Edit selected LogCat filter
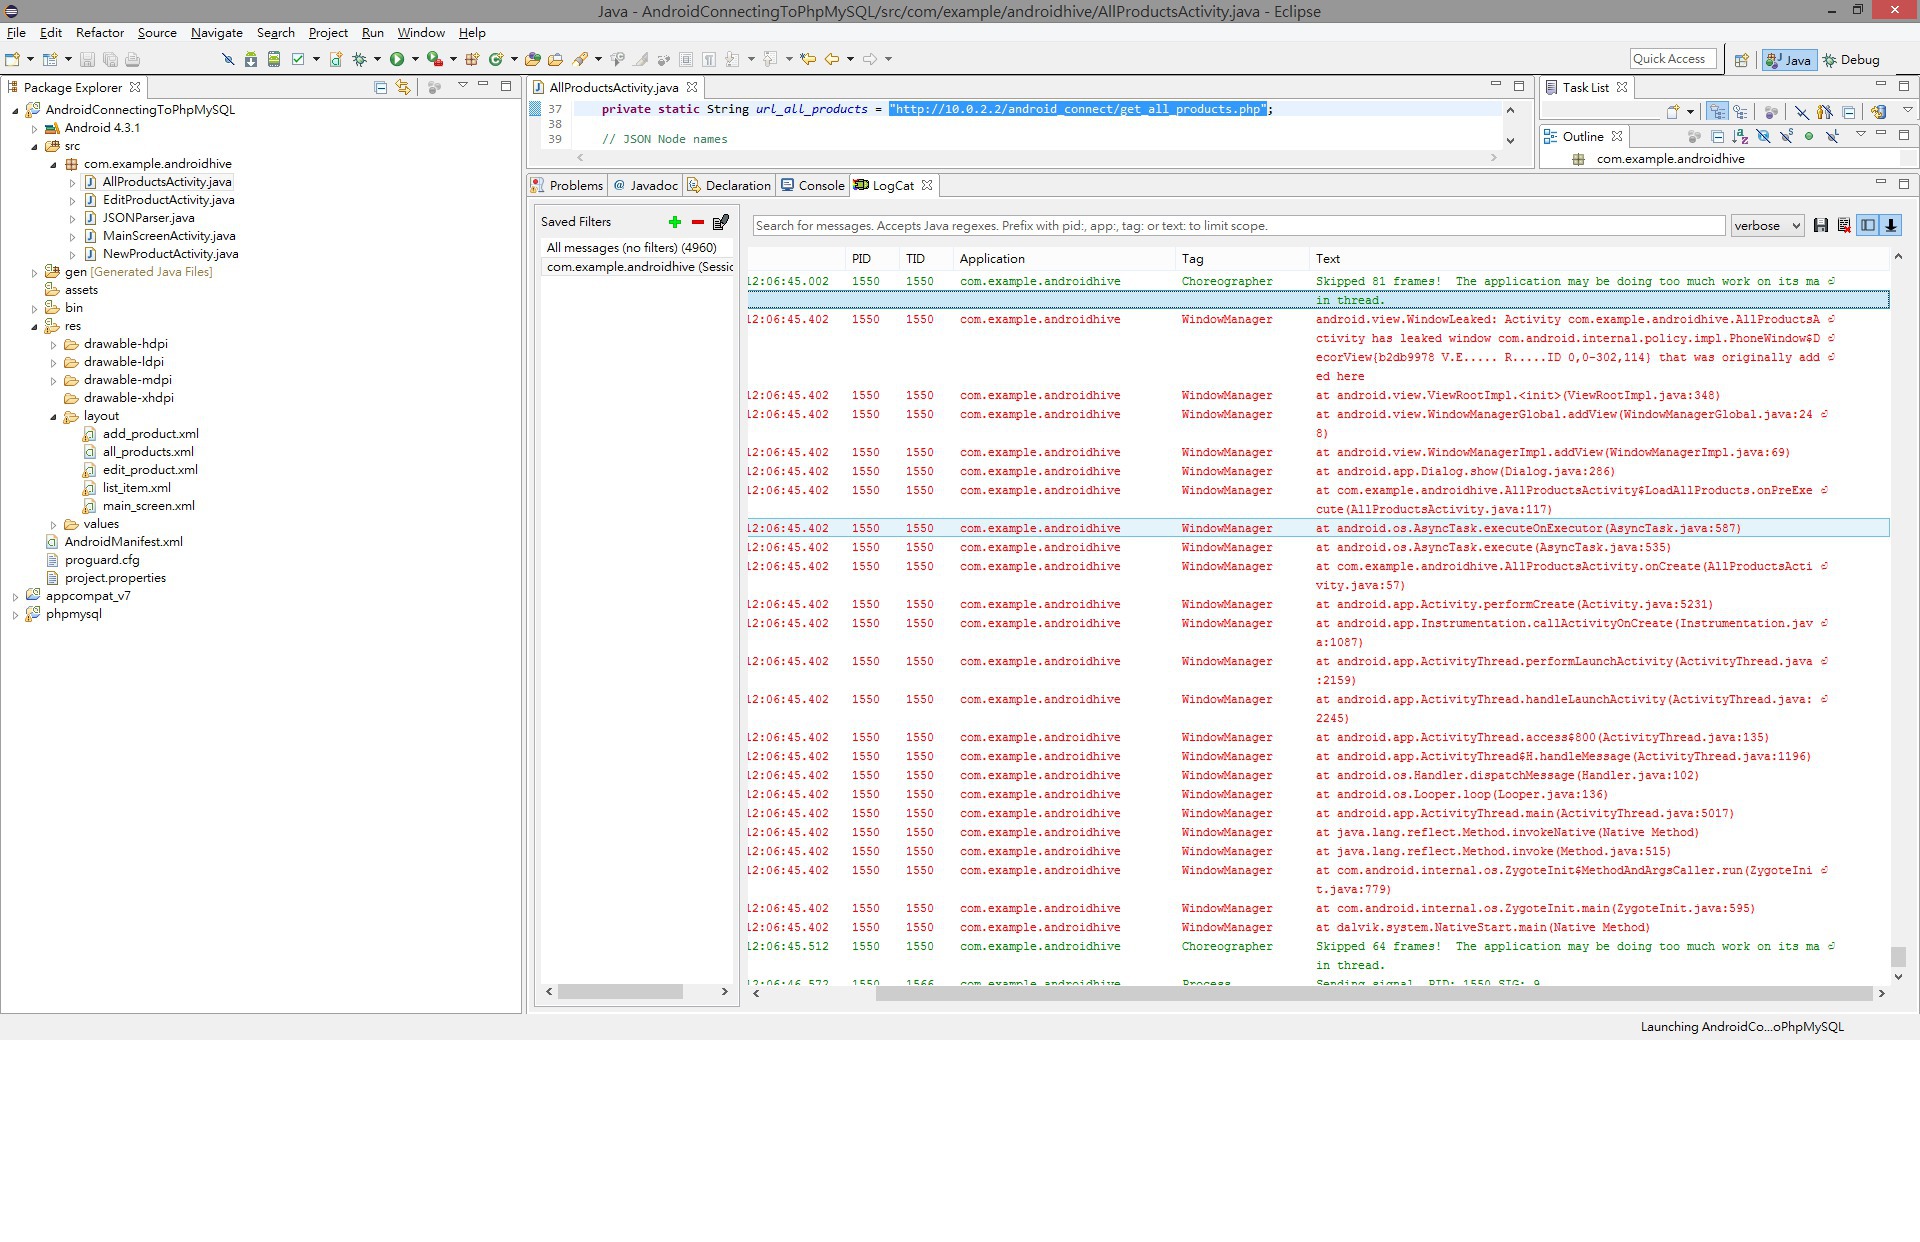Screen dimensions: 1920x1242 point(721,222)
